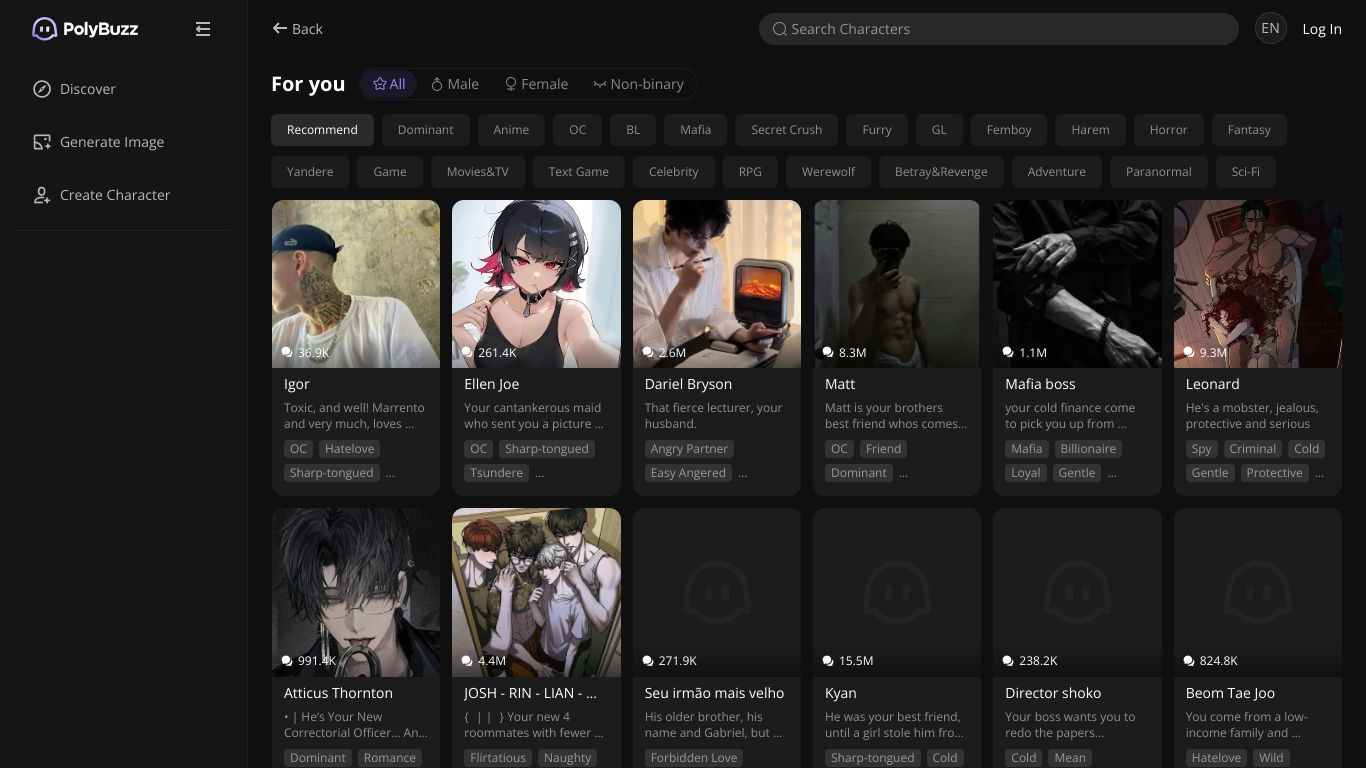Collapse the sidebar with the menu icon

pos(203,29)
